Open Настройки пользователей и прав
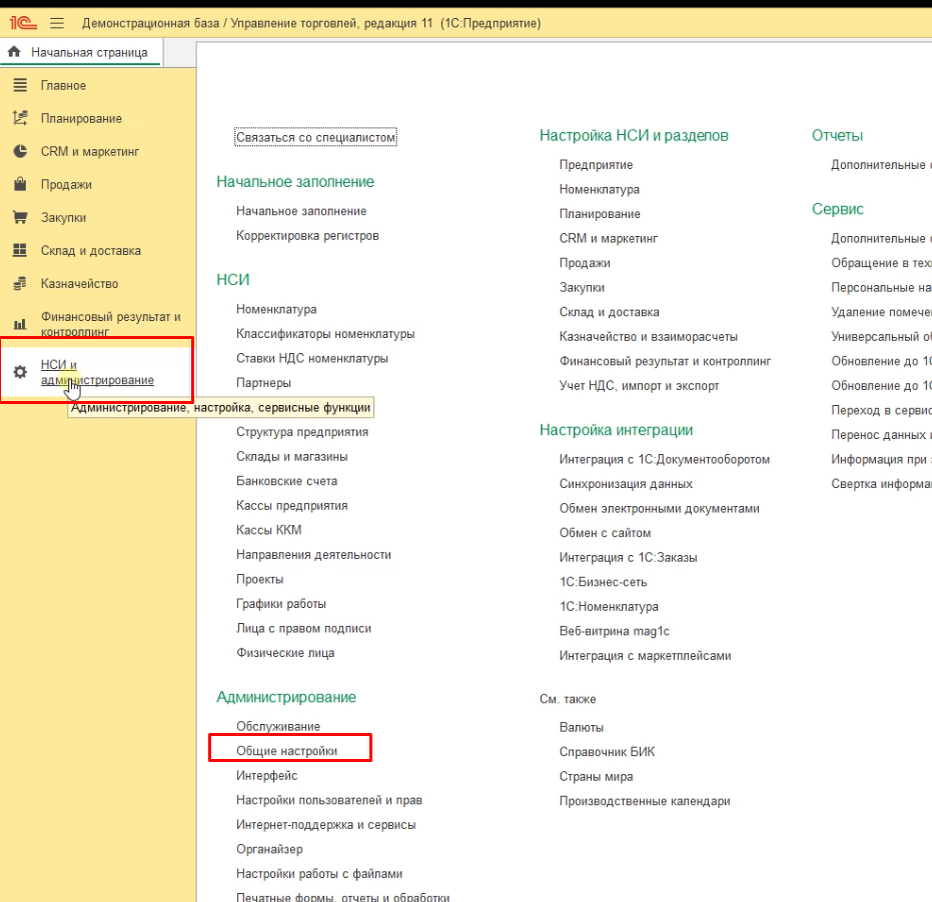Screen dimensions: 932x902 tap(329, 800)
